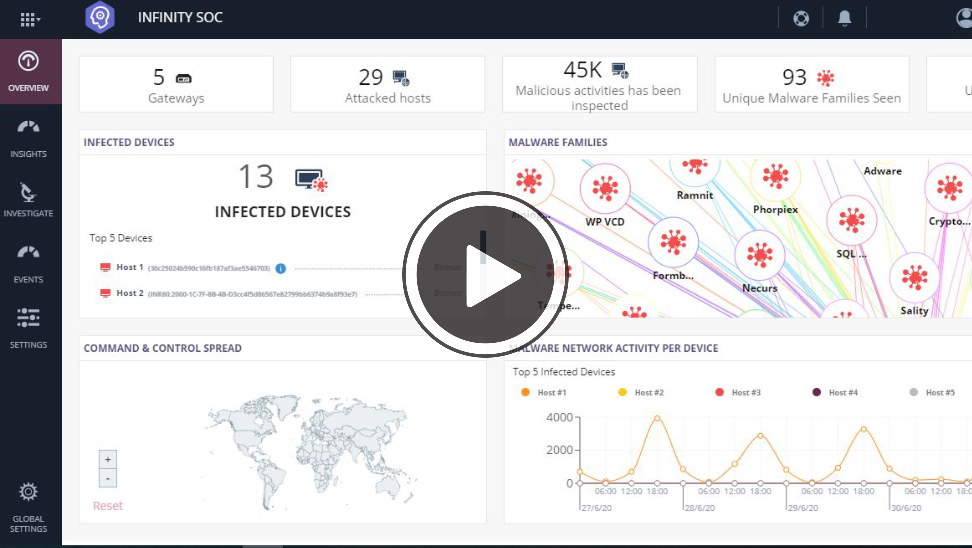Zoom in on the world map
972x548 pixels.
coord(108,459)
